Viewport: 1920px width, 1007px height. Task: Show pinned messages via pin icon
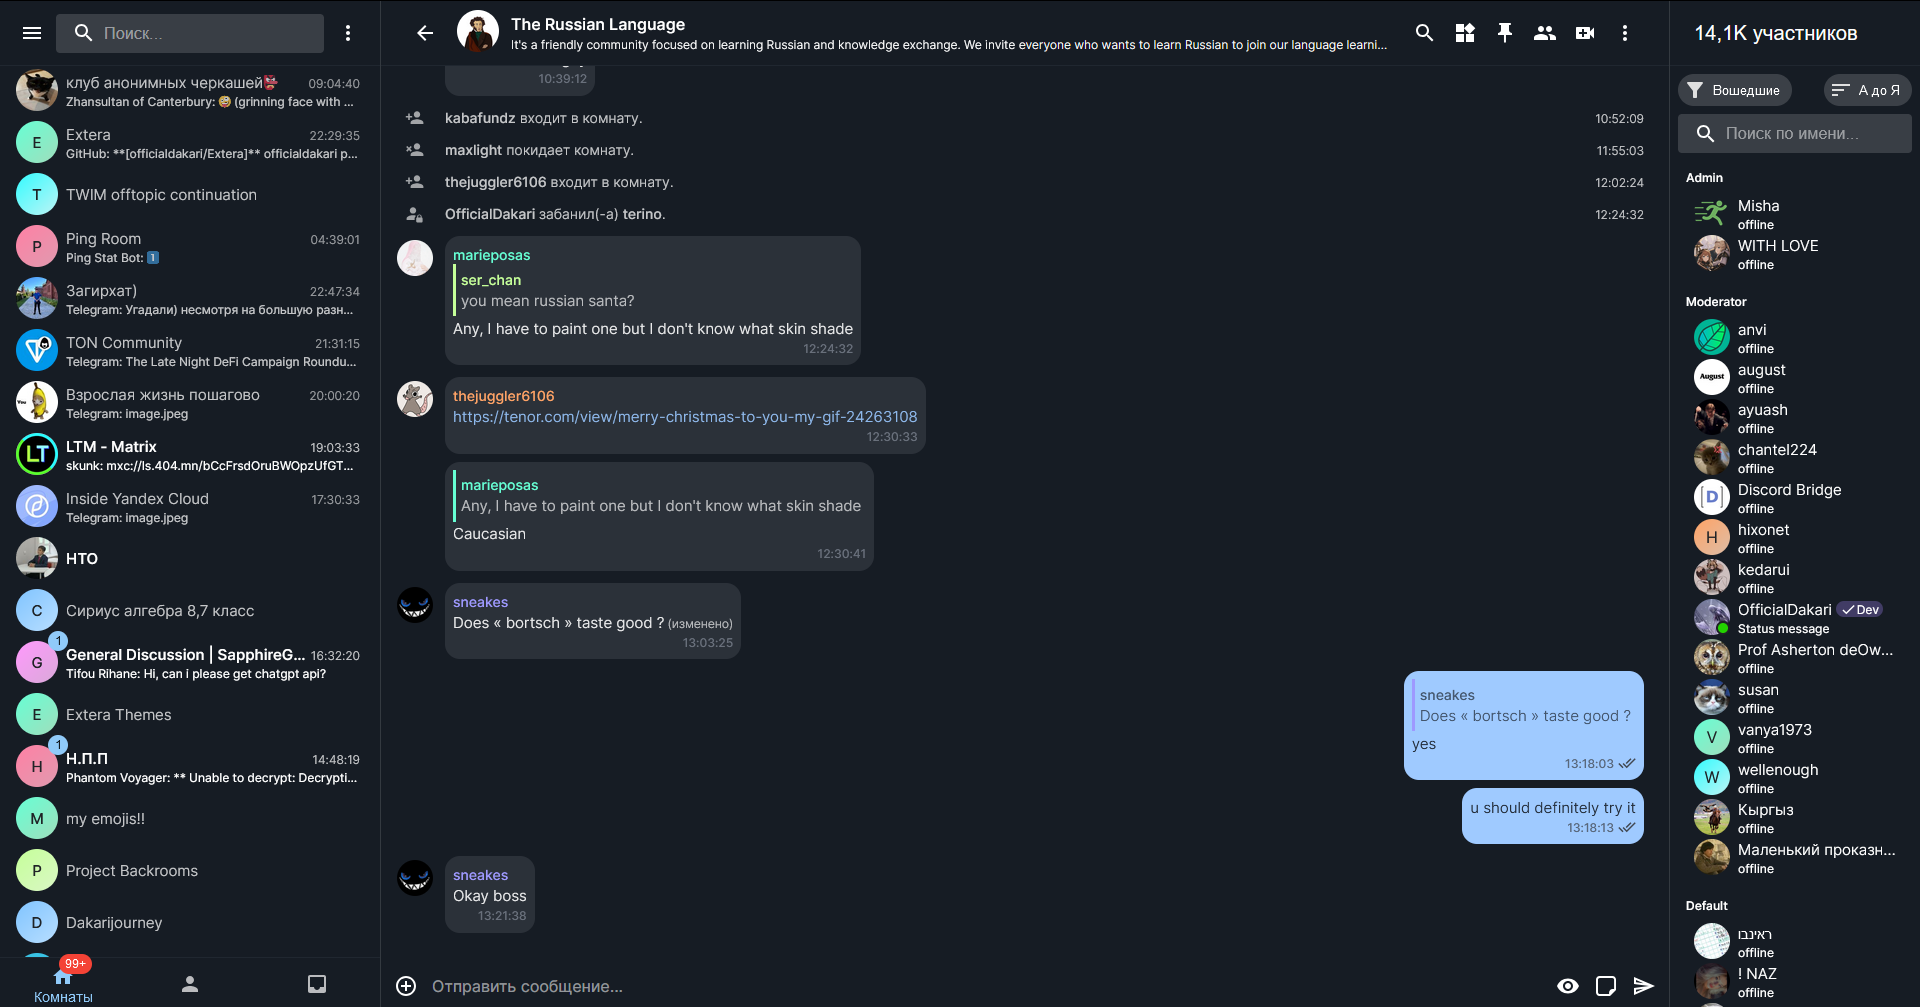1505,33
